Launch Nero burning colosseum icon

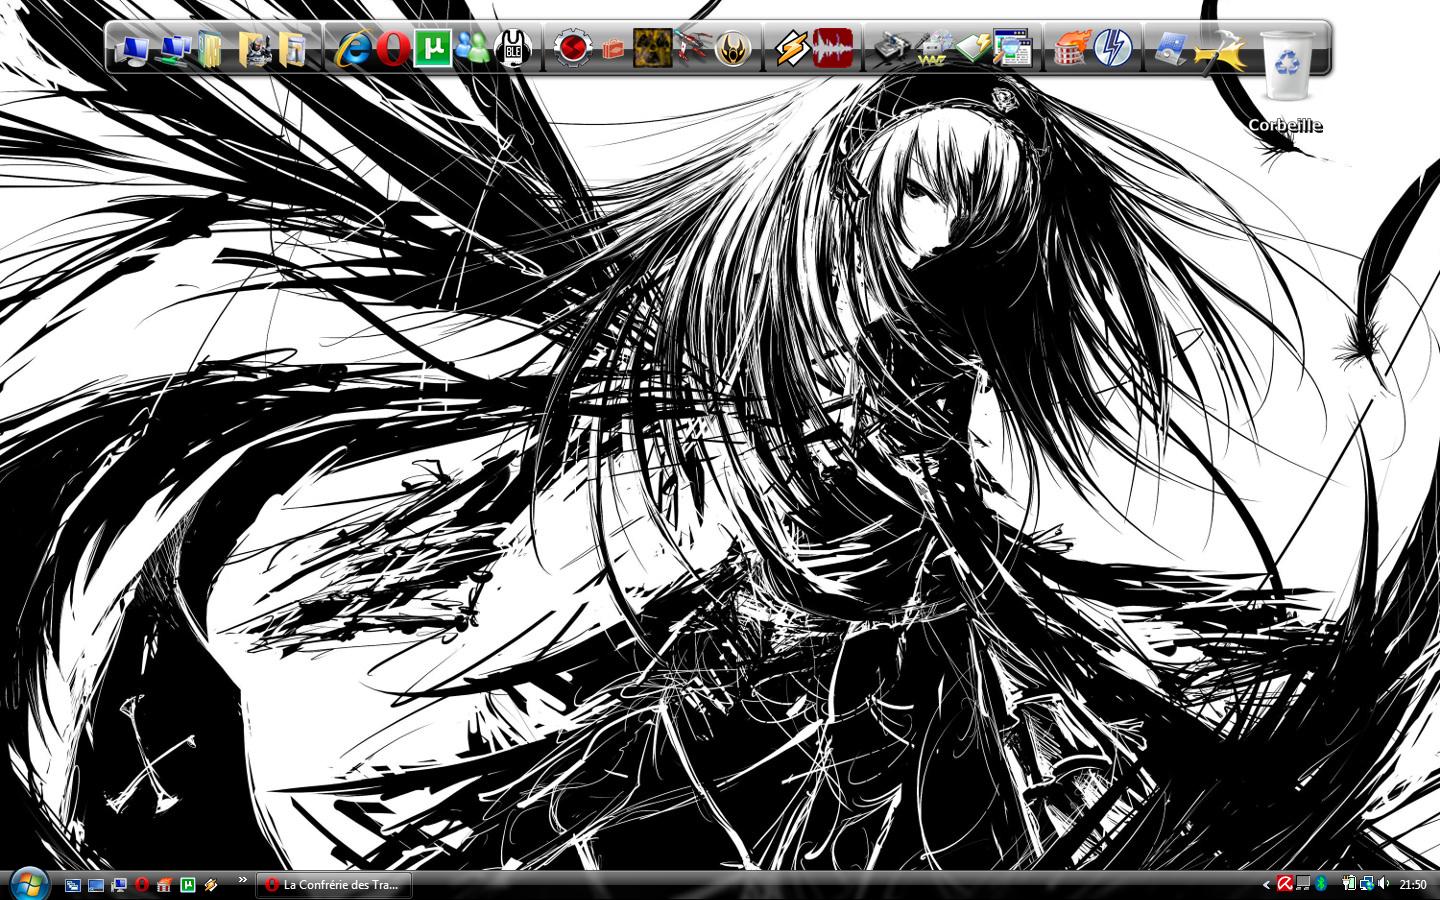point(1071,48)
